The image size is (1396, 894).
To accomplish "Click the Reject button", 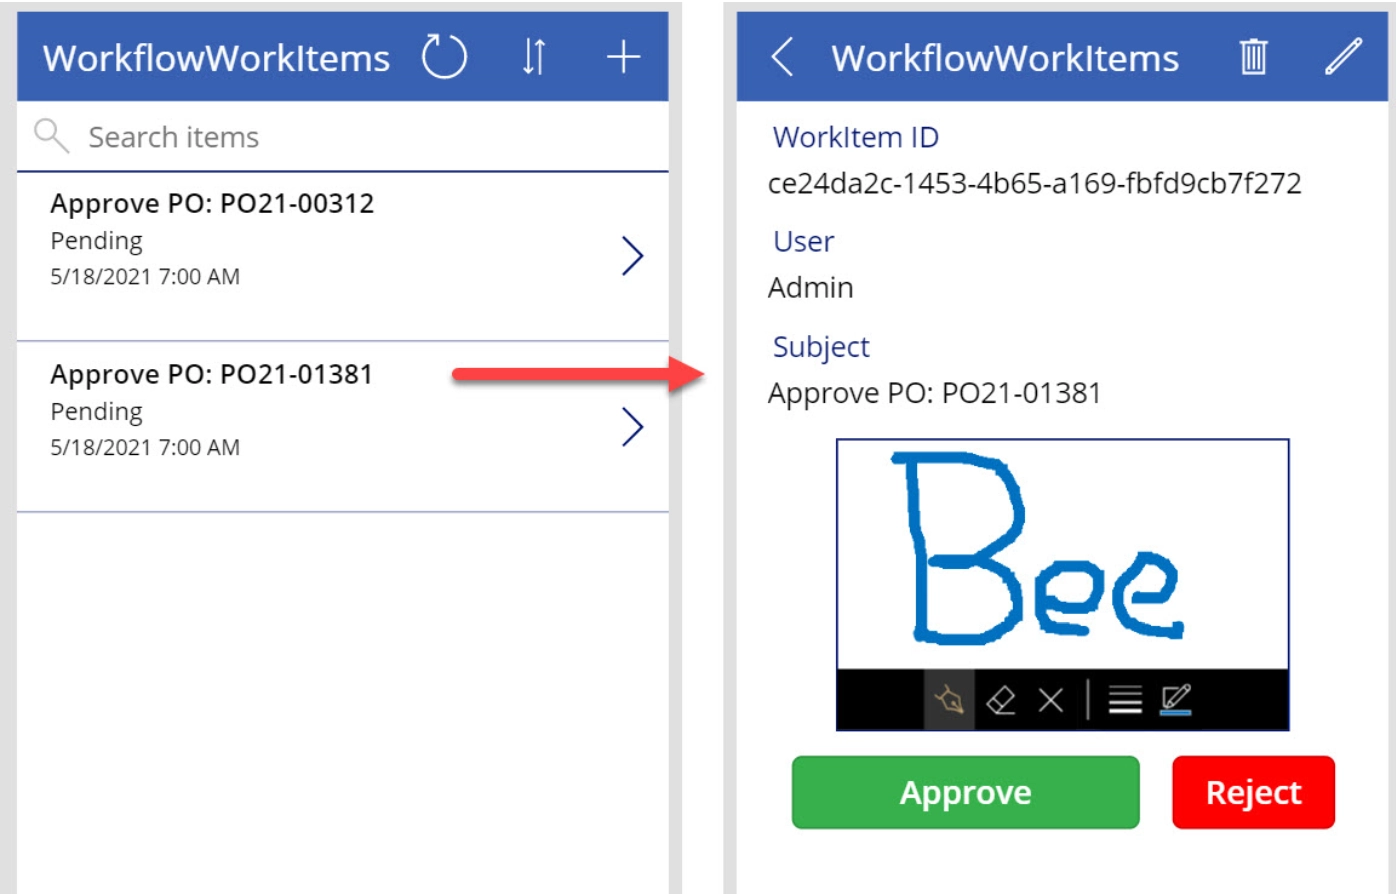I will pyautogui.click(x=1254, y=793).
